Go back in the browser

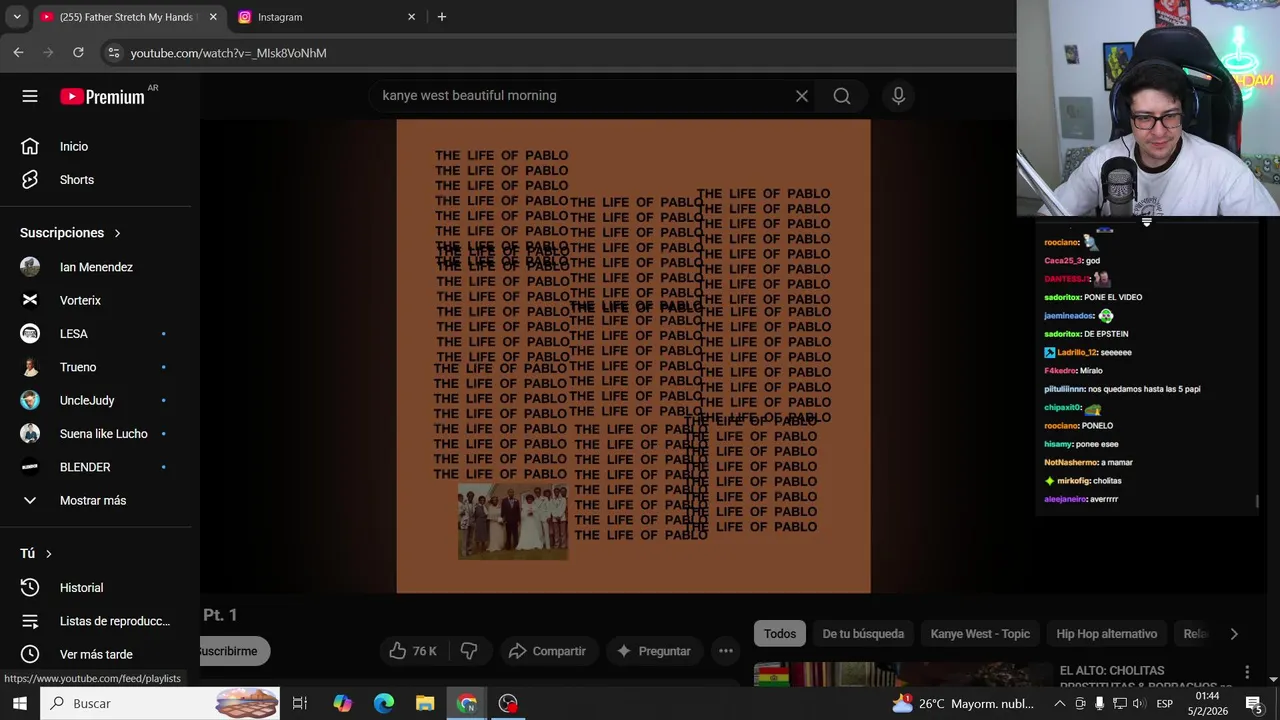pyautogui.click(x=18, y=52)
